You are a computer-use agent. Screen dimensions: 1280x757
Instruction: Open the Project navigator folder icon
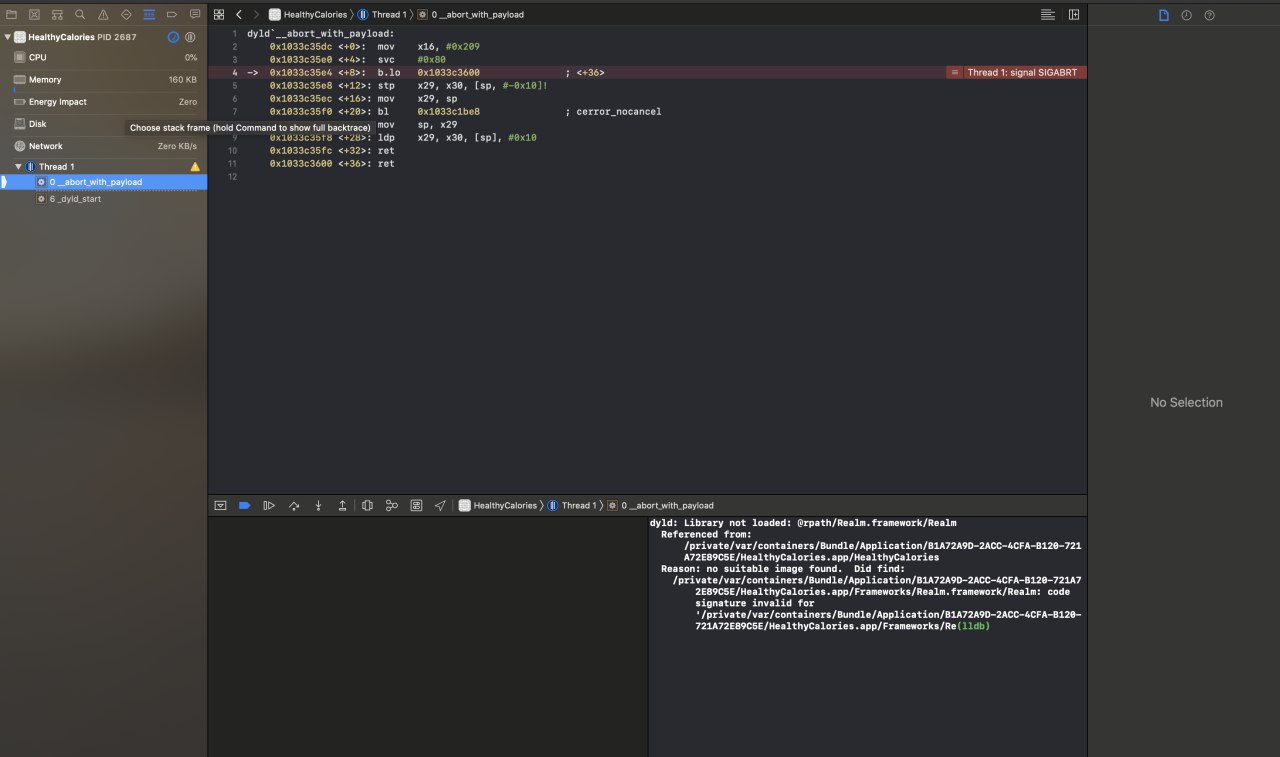(11, 15)
